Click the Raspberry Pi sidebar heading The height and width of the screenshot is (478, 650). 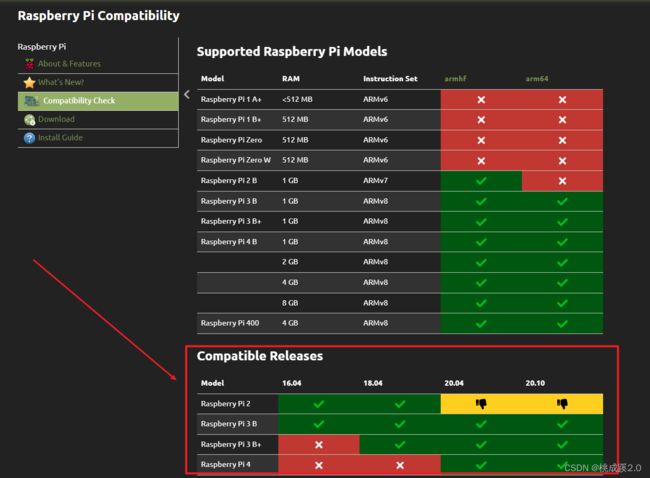41,46
